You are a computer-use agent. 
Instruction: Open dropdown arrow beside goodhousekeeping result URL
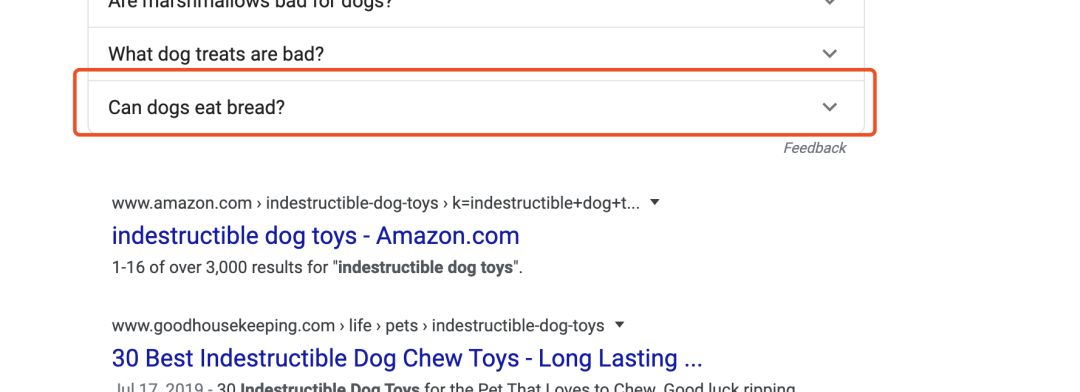point(619,324)
